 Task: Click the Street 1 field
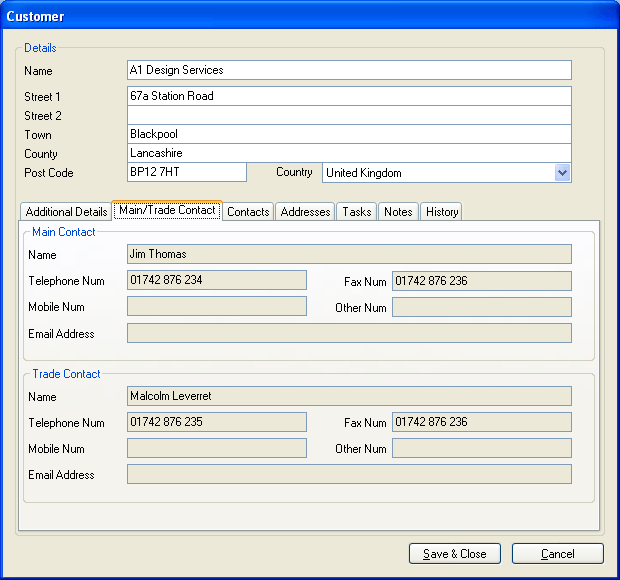point(349,96)
